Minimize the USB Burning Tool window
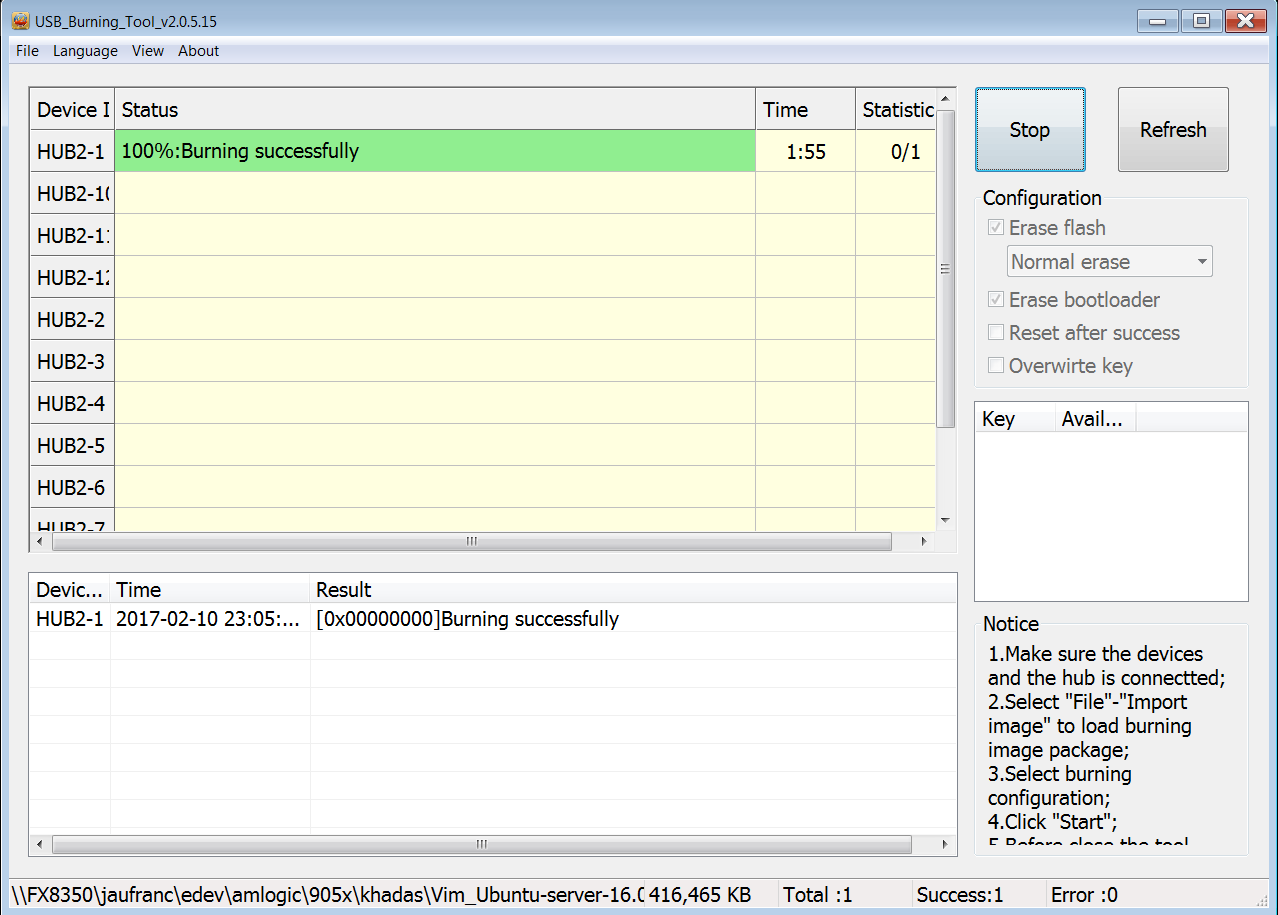Screen dimensions: 1278x915 tap(1157, 20)
